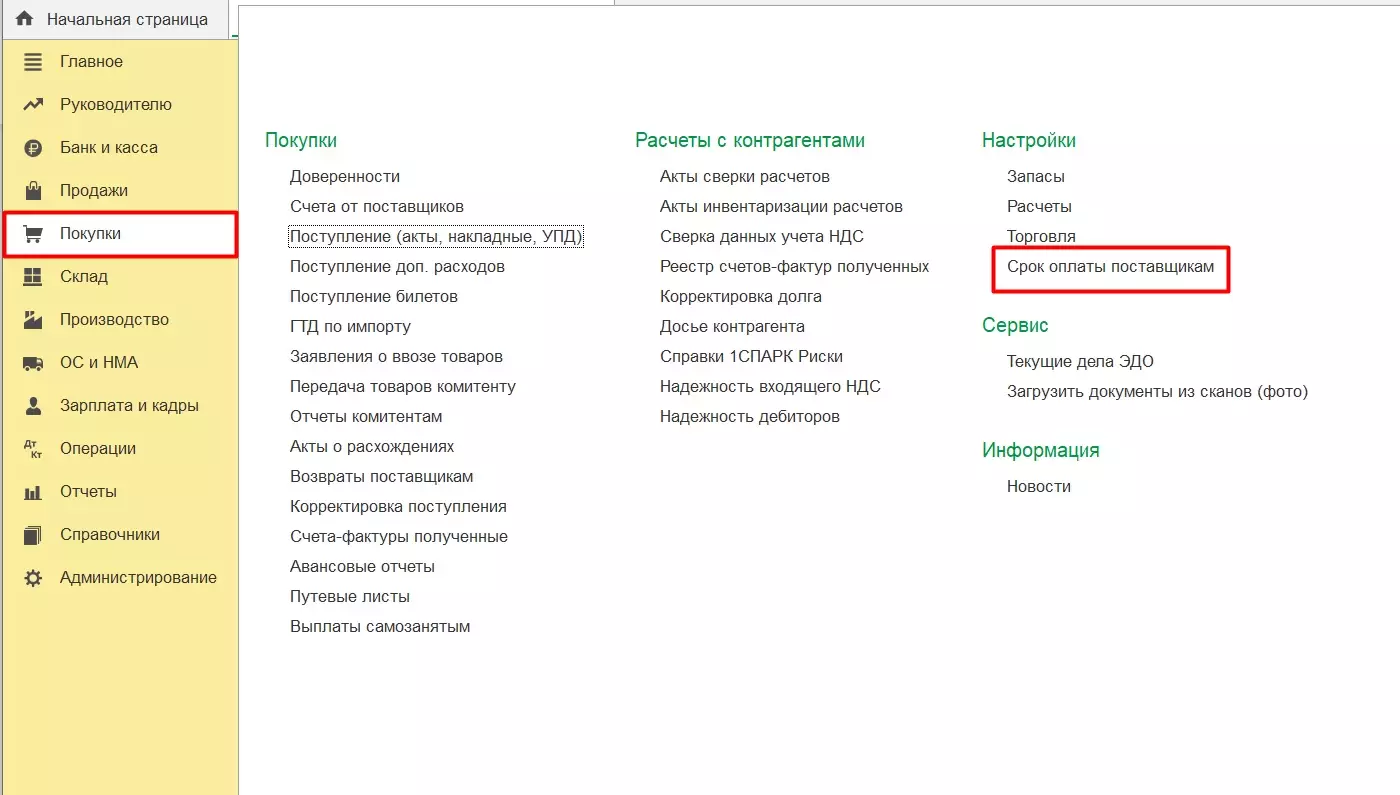The width and height of the screenshot is (1400, 795).
Task: Click the grid icon beside Склад
Action: (33, 277)
